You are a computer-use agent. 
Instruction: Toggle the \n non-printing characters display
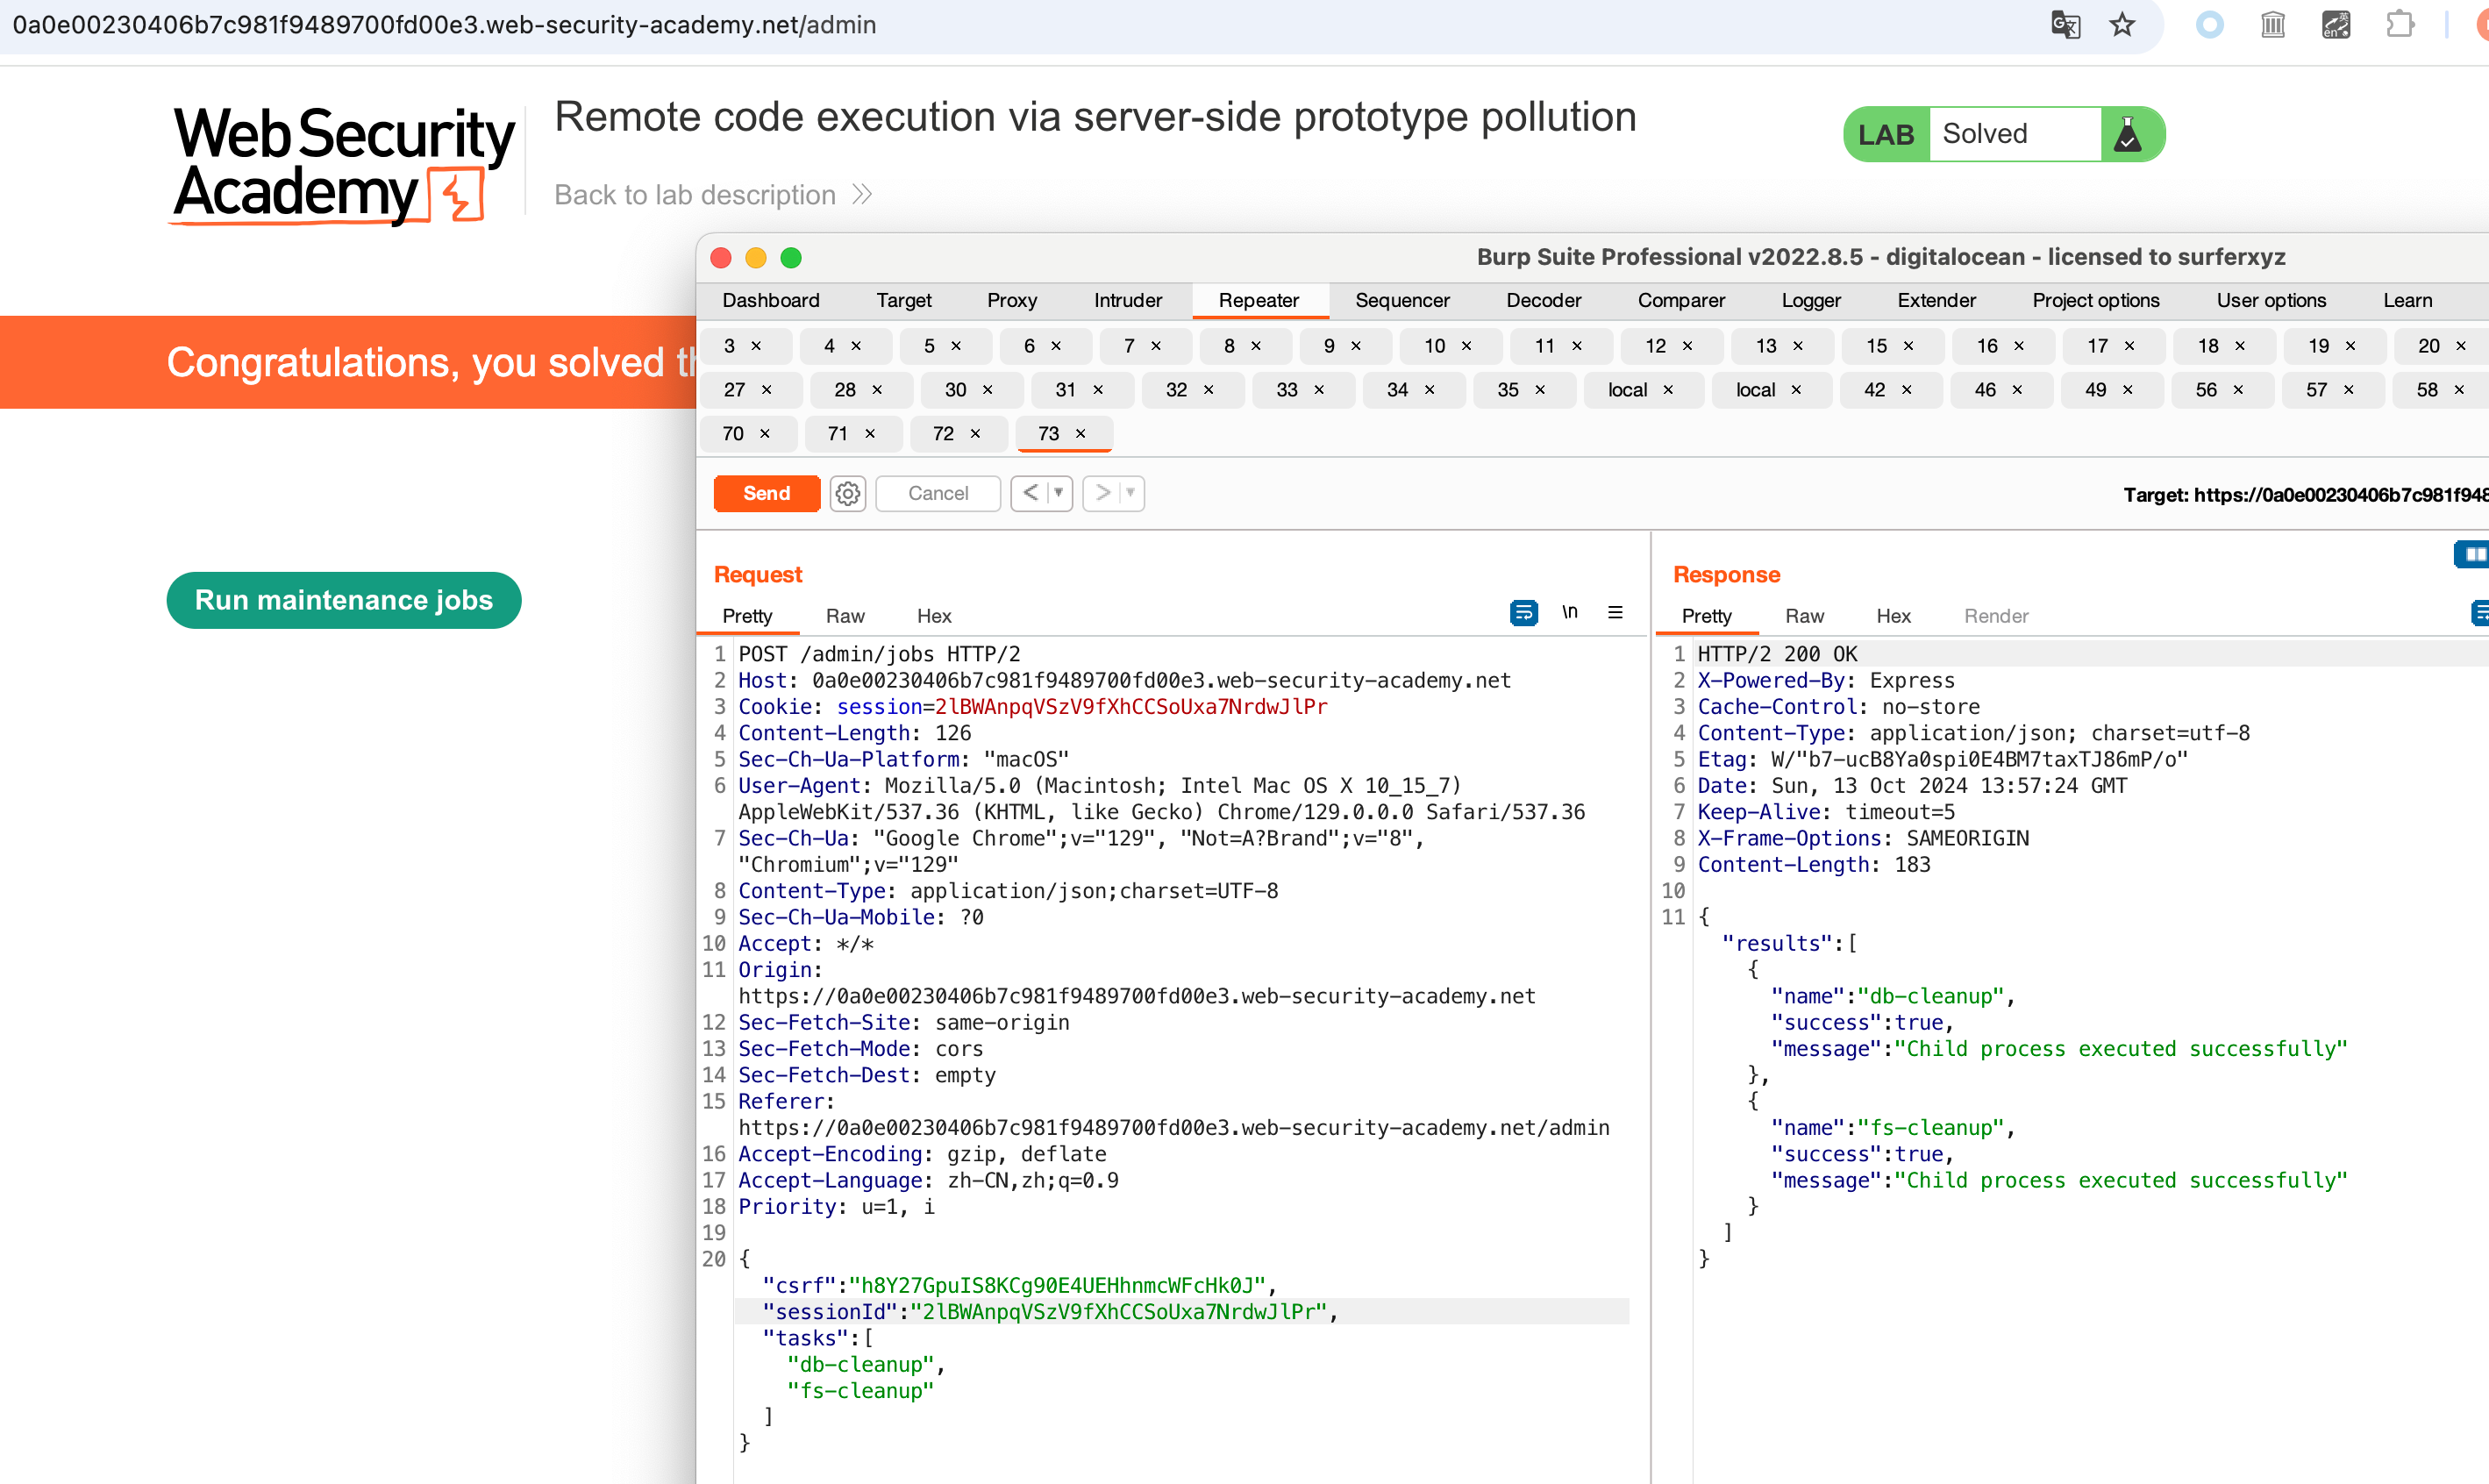[x=1570, y=612]
